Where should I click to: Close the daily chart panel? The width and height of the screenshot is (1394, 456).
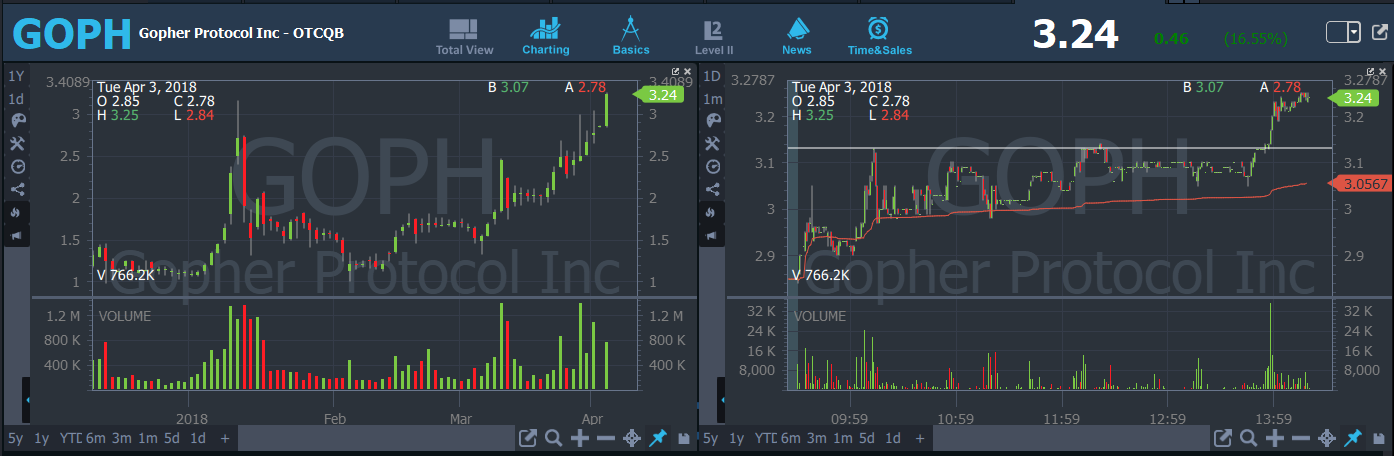(687, 71)
